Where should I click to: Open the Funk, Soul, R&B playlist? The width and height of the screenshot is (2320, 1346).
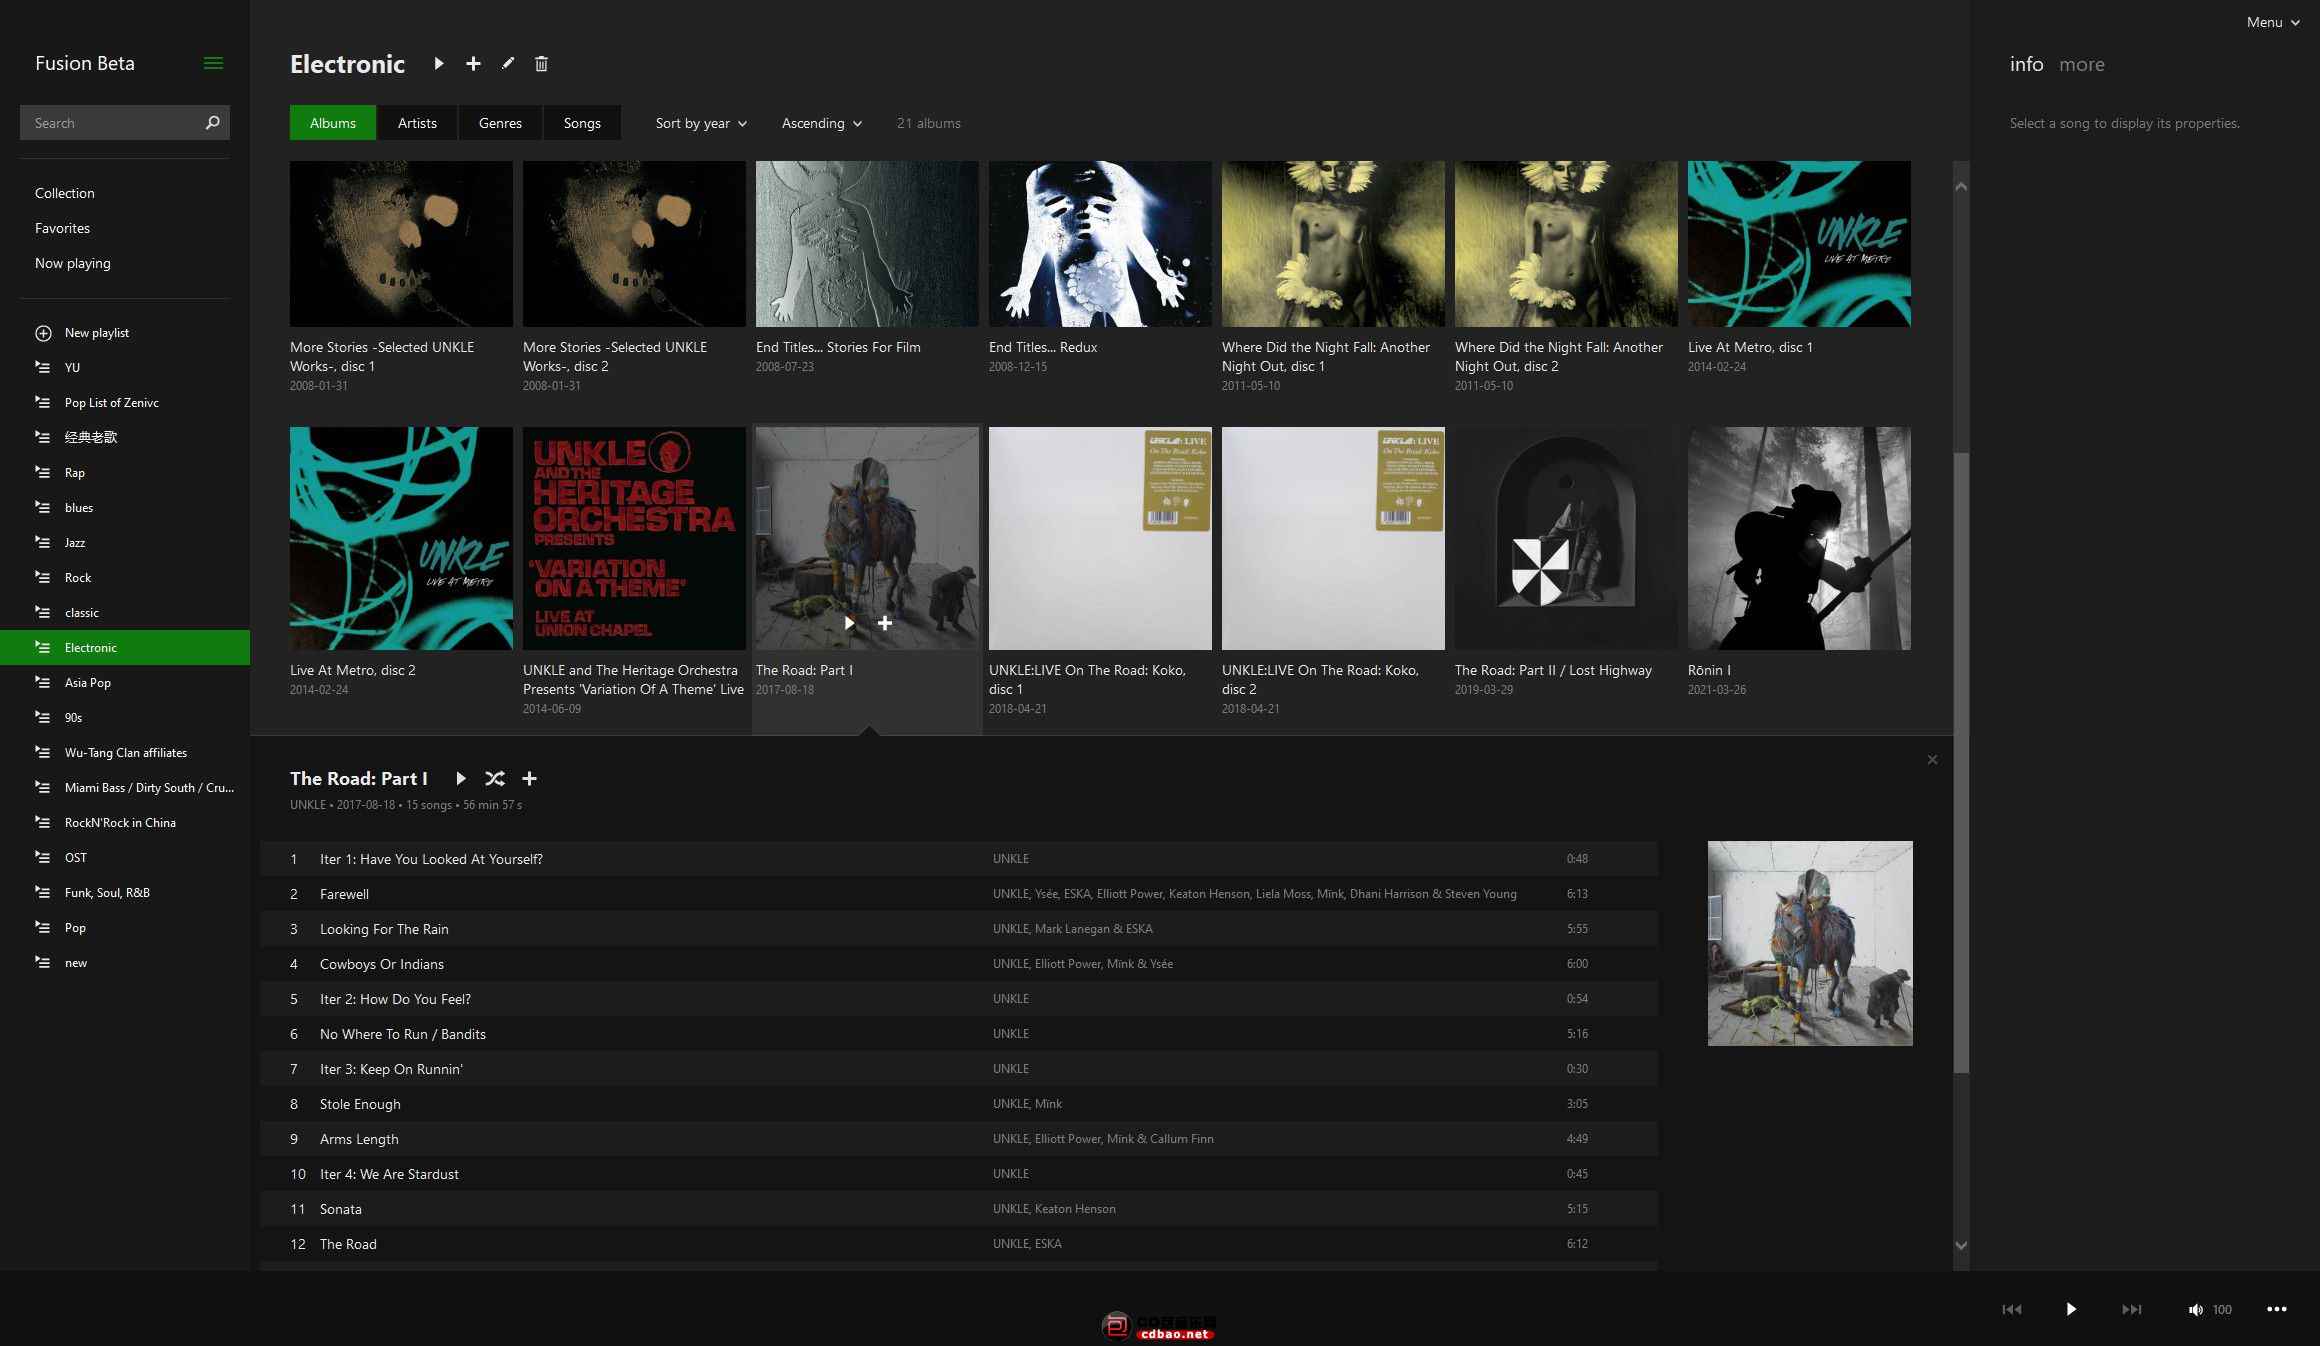point(125,893)
